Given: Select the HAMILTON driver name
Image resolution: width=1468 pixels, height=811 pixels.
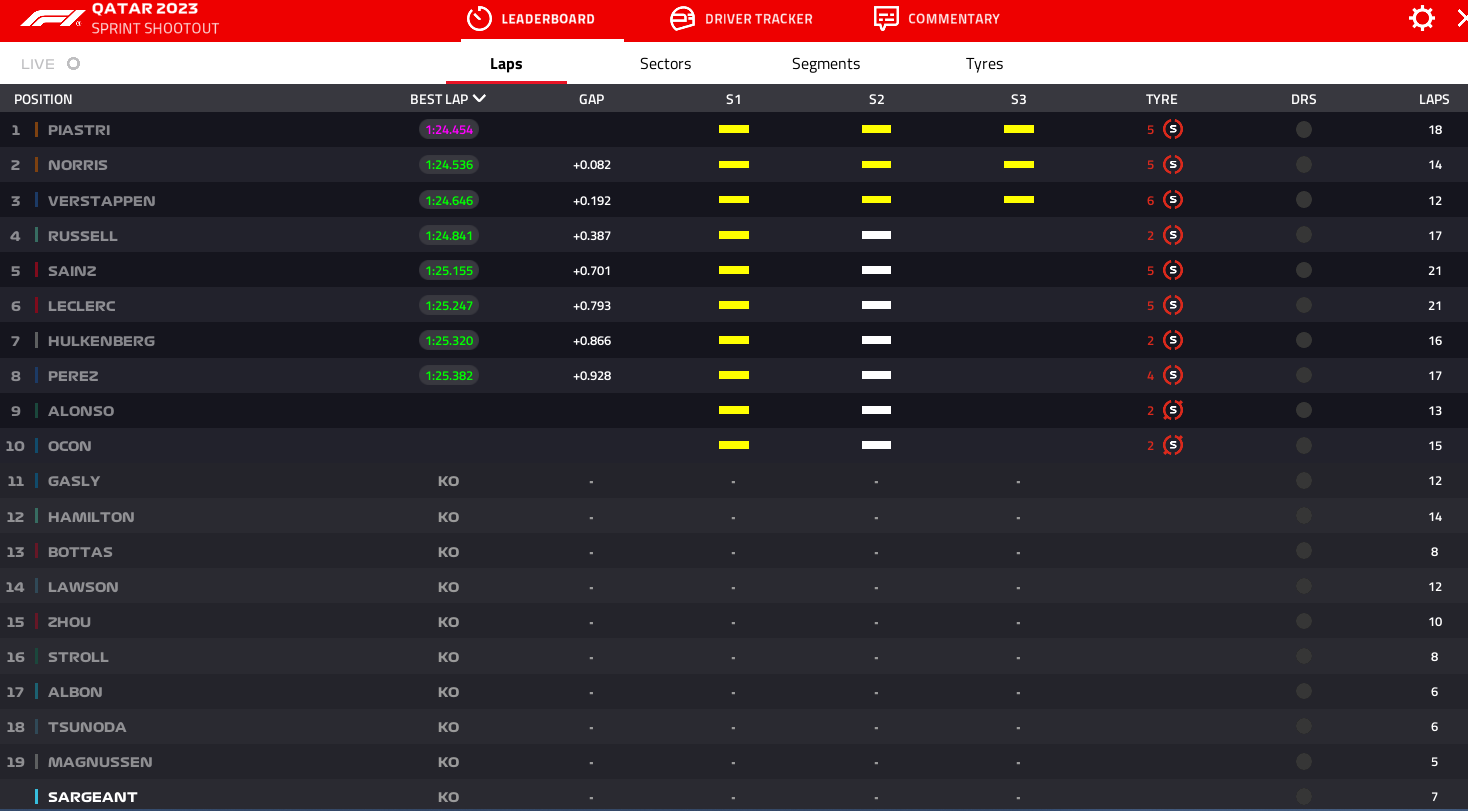Looking at the screenshot, I should [x=91, y=517].
